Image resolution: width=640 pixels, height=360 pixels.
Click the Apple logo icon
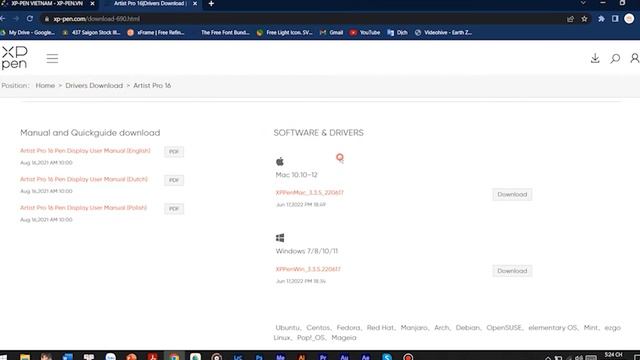(280, 162)
